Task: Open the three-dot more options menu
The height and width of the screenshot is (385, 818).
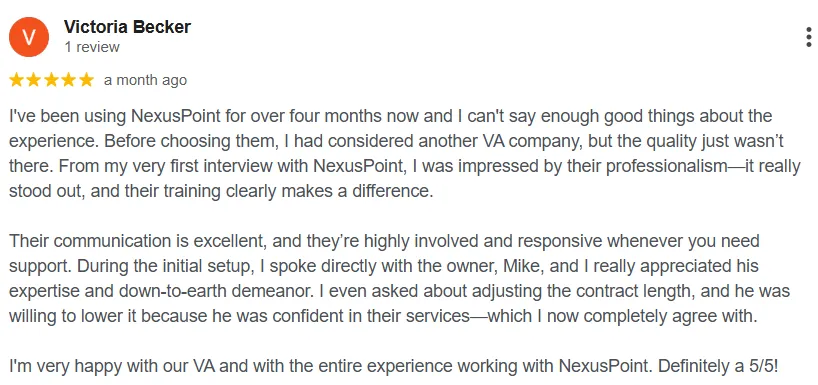Action: coord(809,38)
